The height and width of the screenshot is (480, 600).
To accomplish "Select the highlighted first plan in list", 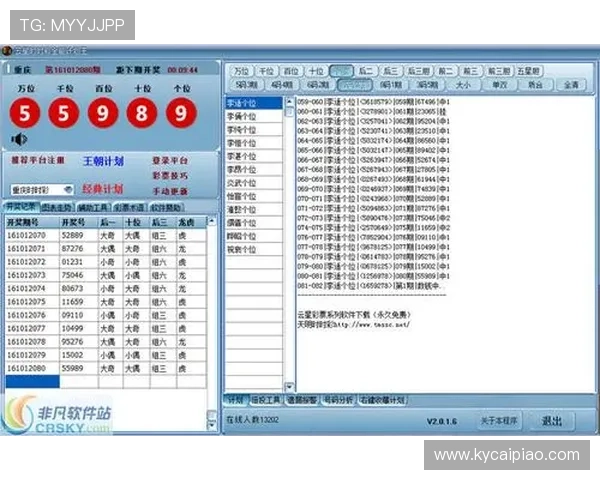I will [x=254, y=103].
